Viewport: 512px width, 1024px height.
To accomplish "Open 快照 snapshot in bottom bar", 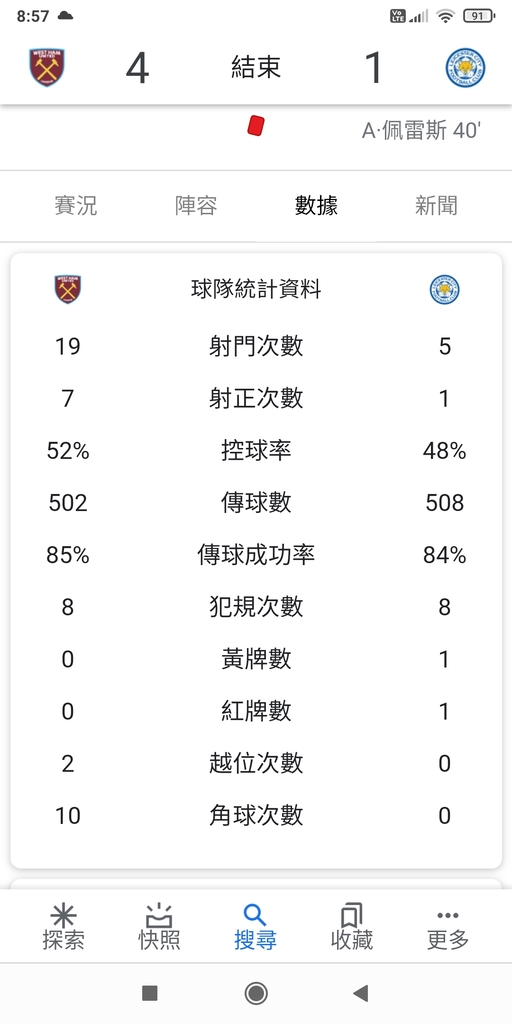I will 159,927.
